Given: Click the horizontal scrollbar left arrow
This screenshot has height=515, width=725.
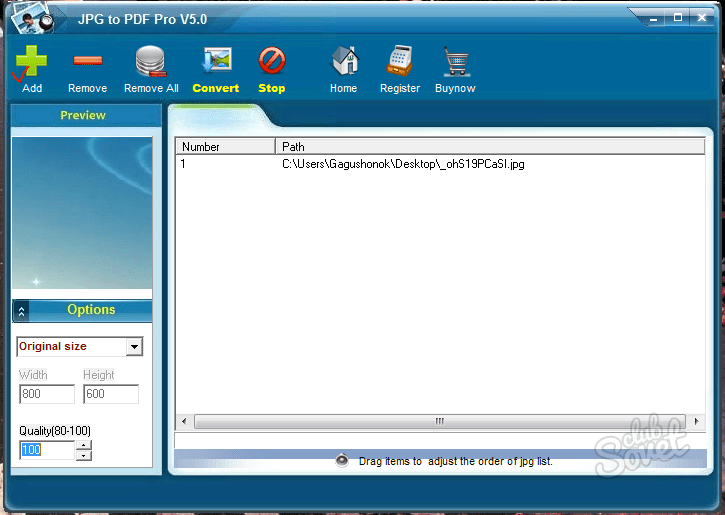Looking at the screenshot, I should pyautogui.click(x=184, y=421).
